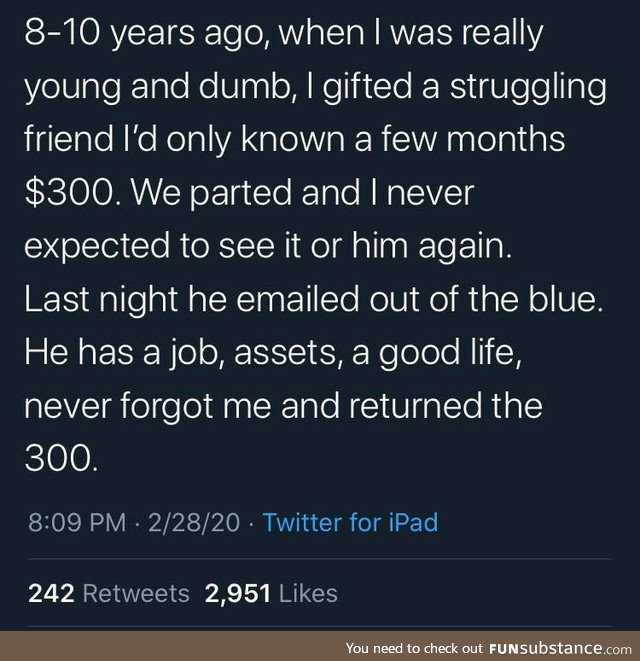Click the "You need to check out" text
This screenshot has height=661, width=640.
(x=415, y=648)
